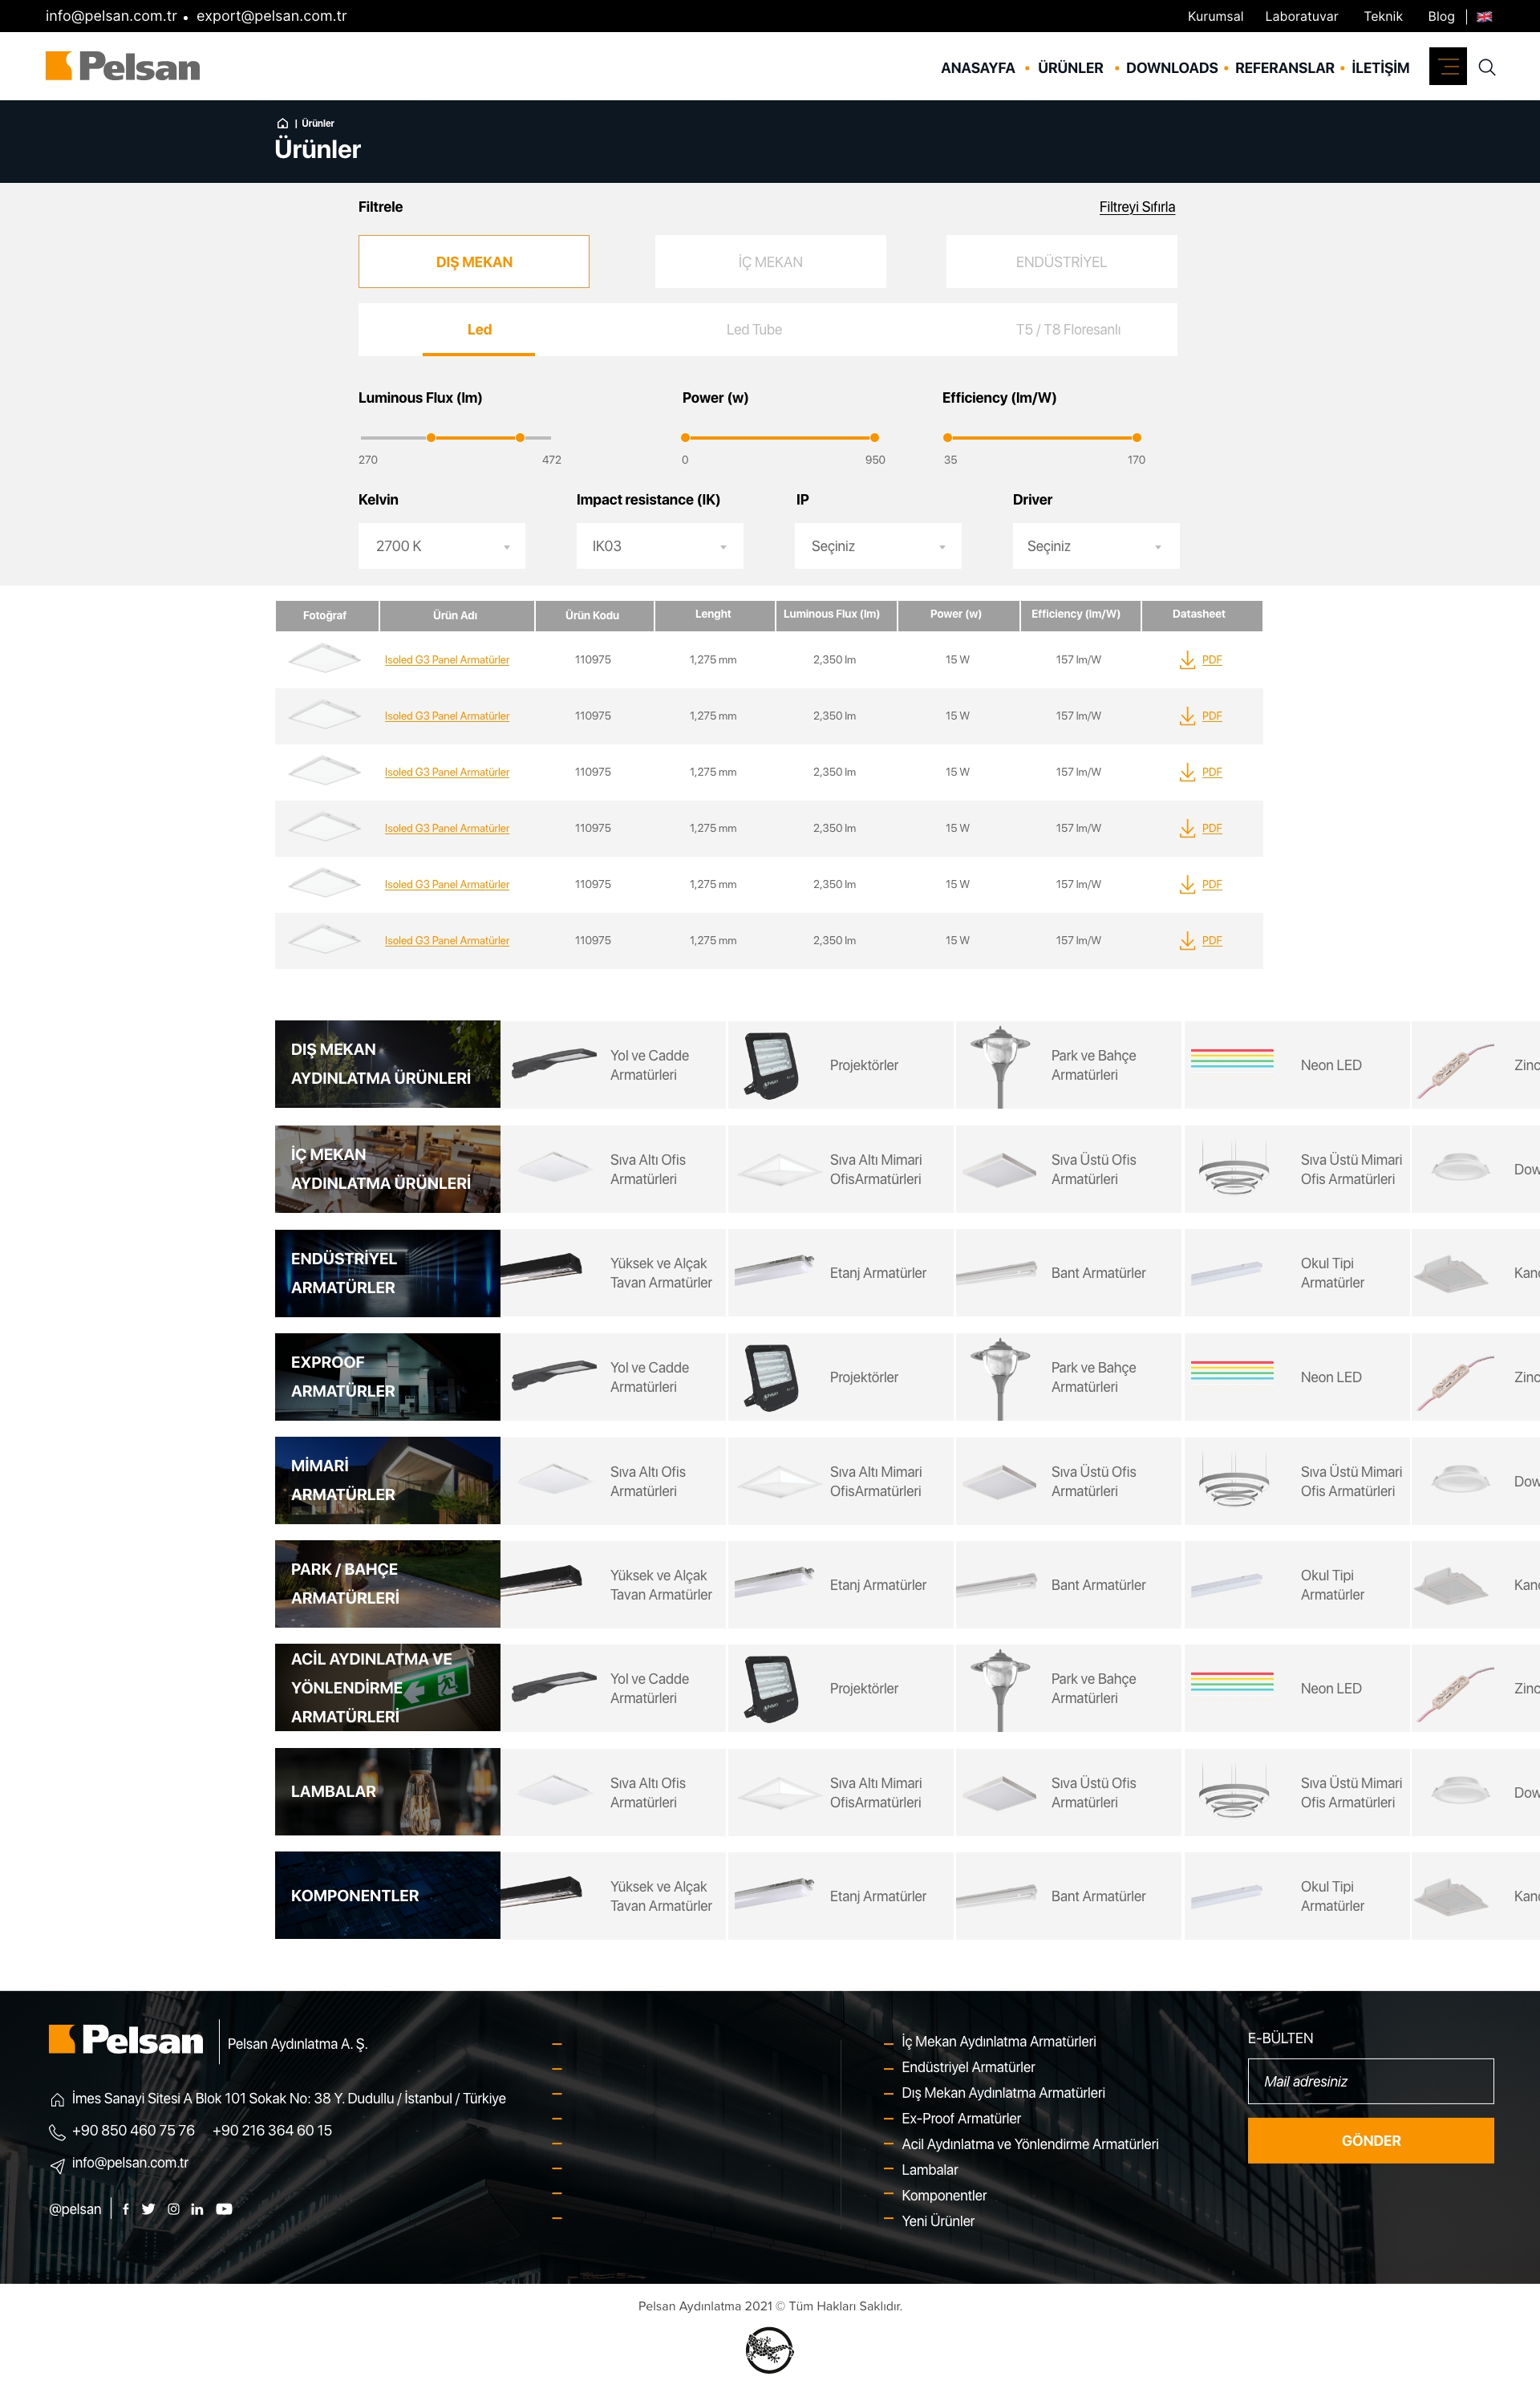Expand the Impact resistance IK03 dropdown
The image size is (1540, 2401).
(659, 546)
